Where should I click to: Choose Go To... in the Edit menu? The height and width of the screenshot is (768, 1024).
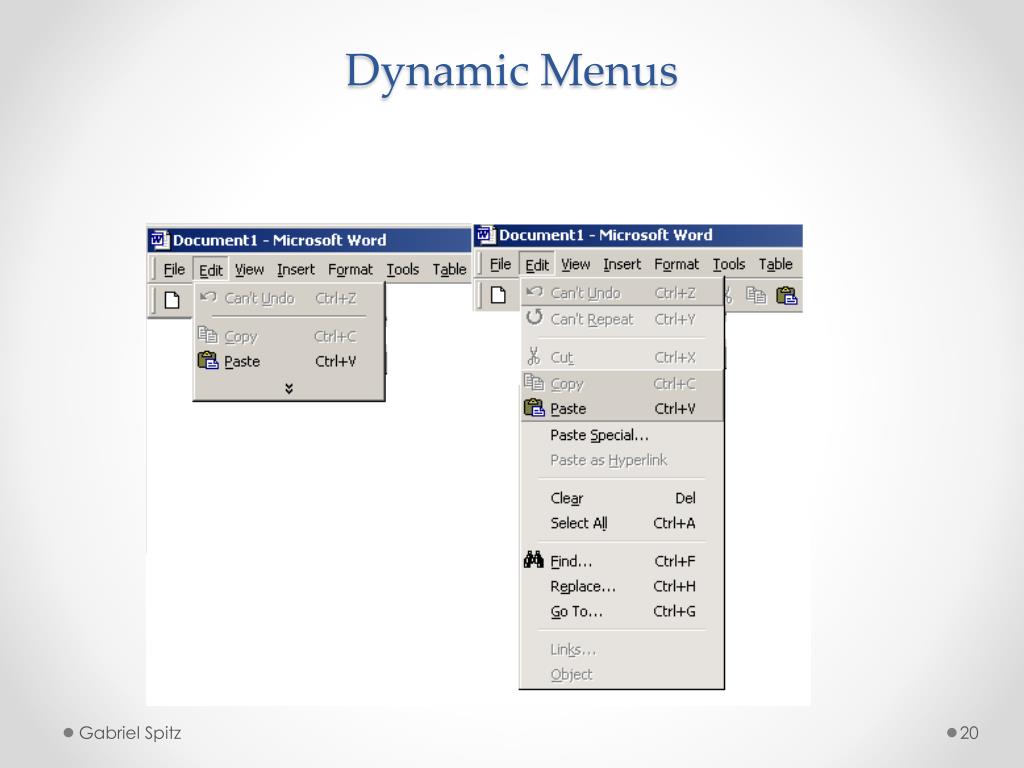coord(622,612)
